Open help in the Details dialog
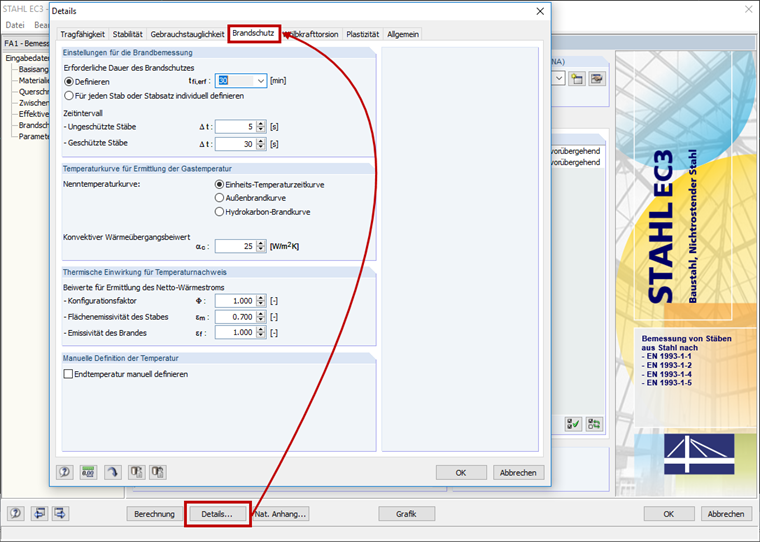The width and height of the screenshot is (760, 542). point(64,472)
